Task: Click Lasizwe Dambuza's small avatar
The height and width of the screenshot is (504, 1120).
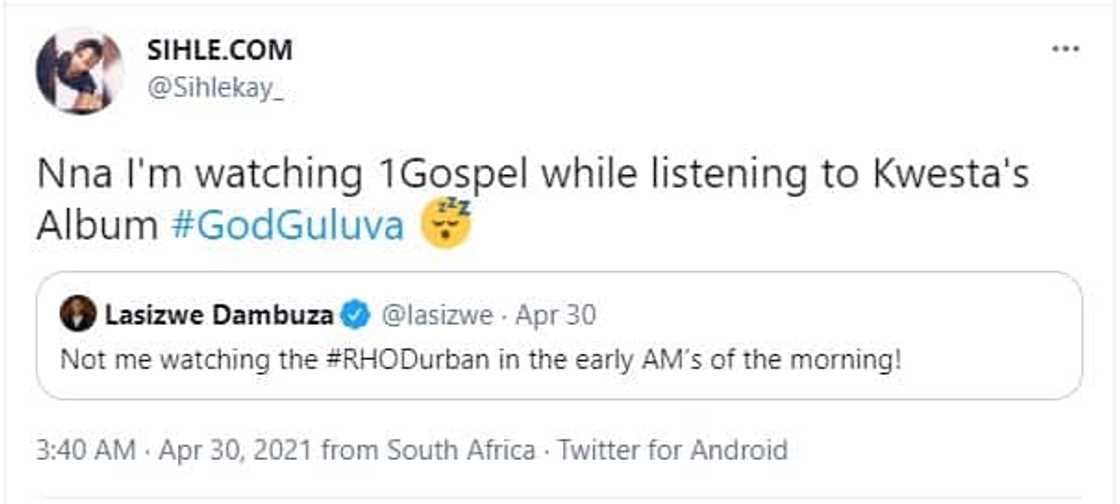Action: click(x=78, y=315)
